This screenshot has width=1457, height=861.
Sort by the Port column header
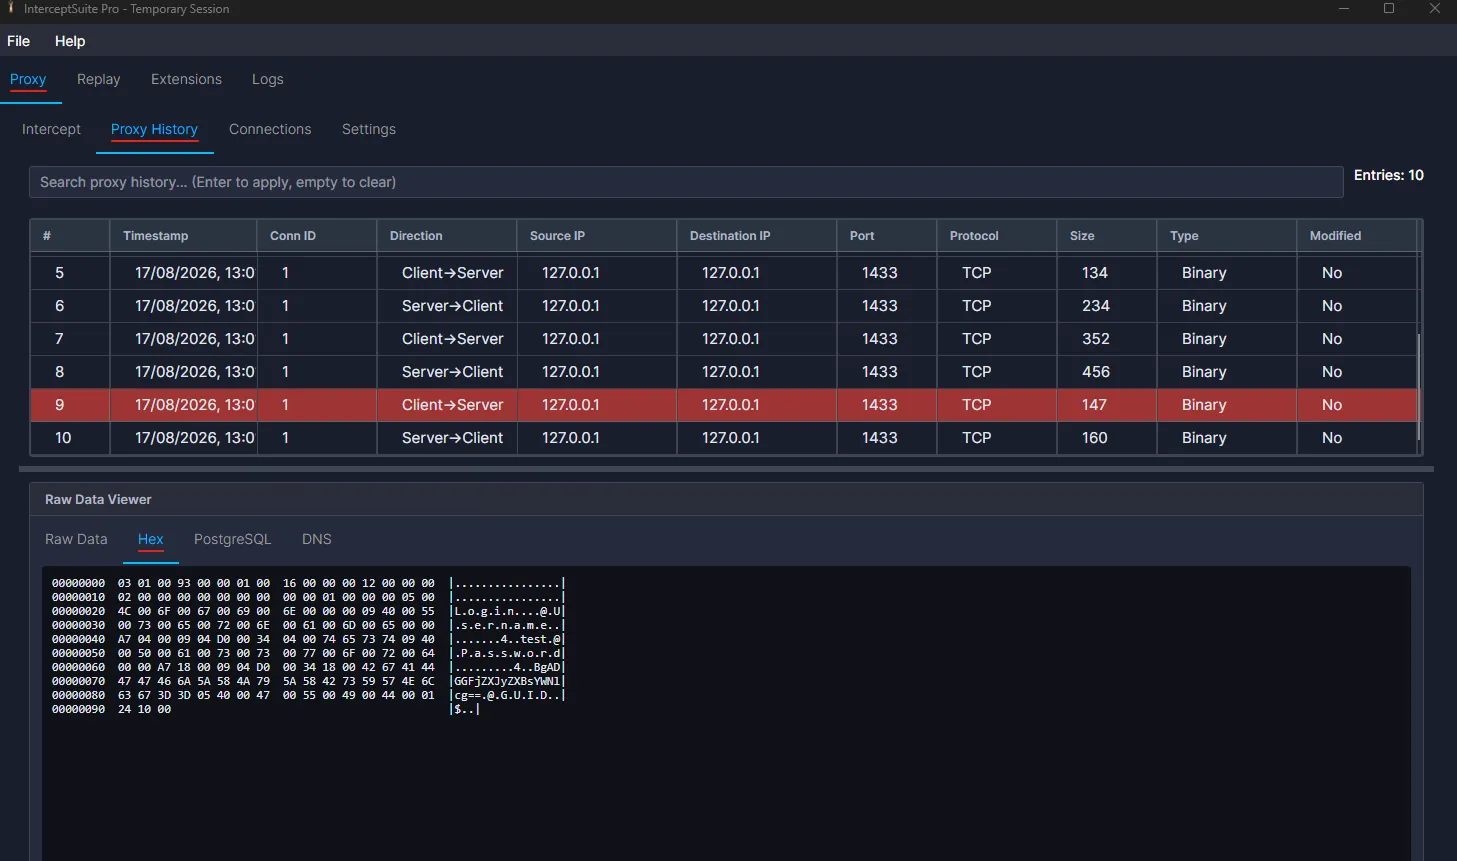[887, 236]
